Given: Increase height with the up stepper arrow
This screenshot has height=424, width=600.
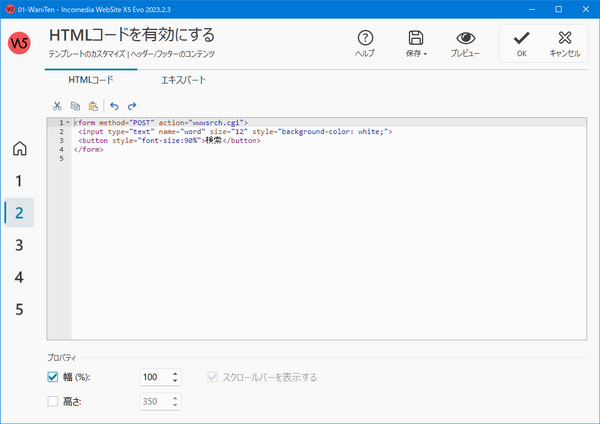Looking at the screenshot, I should (x=175, y=398).
